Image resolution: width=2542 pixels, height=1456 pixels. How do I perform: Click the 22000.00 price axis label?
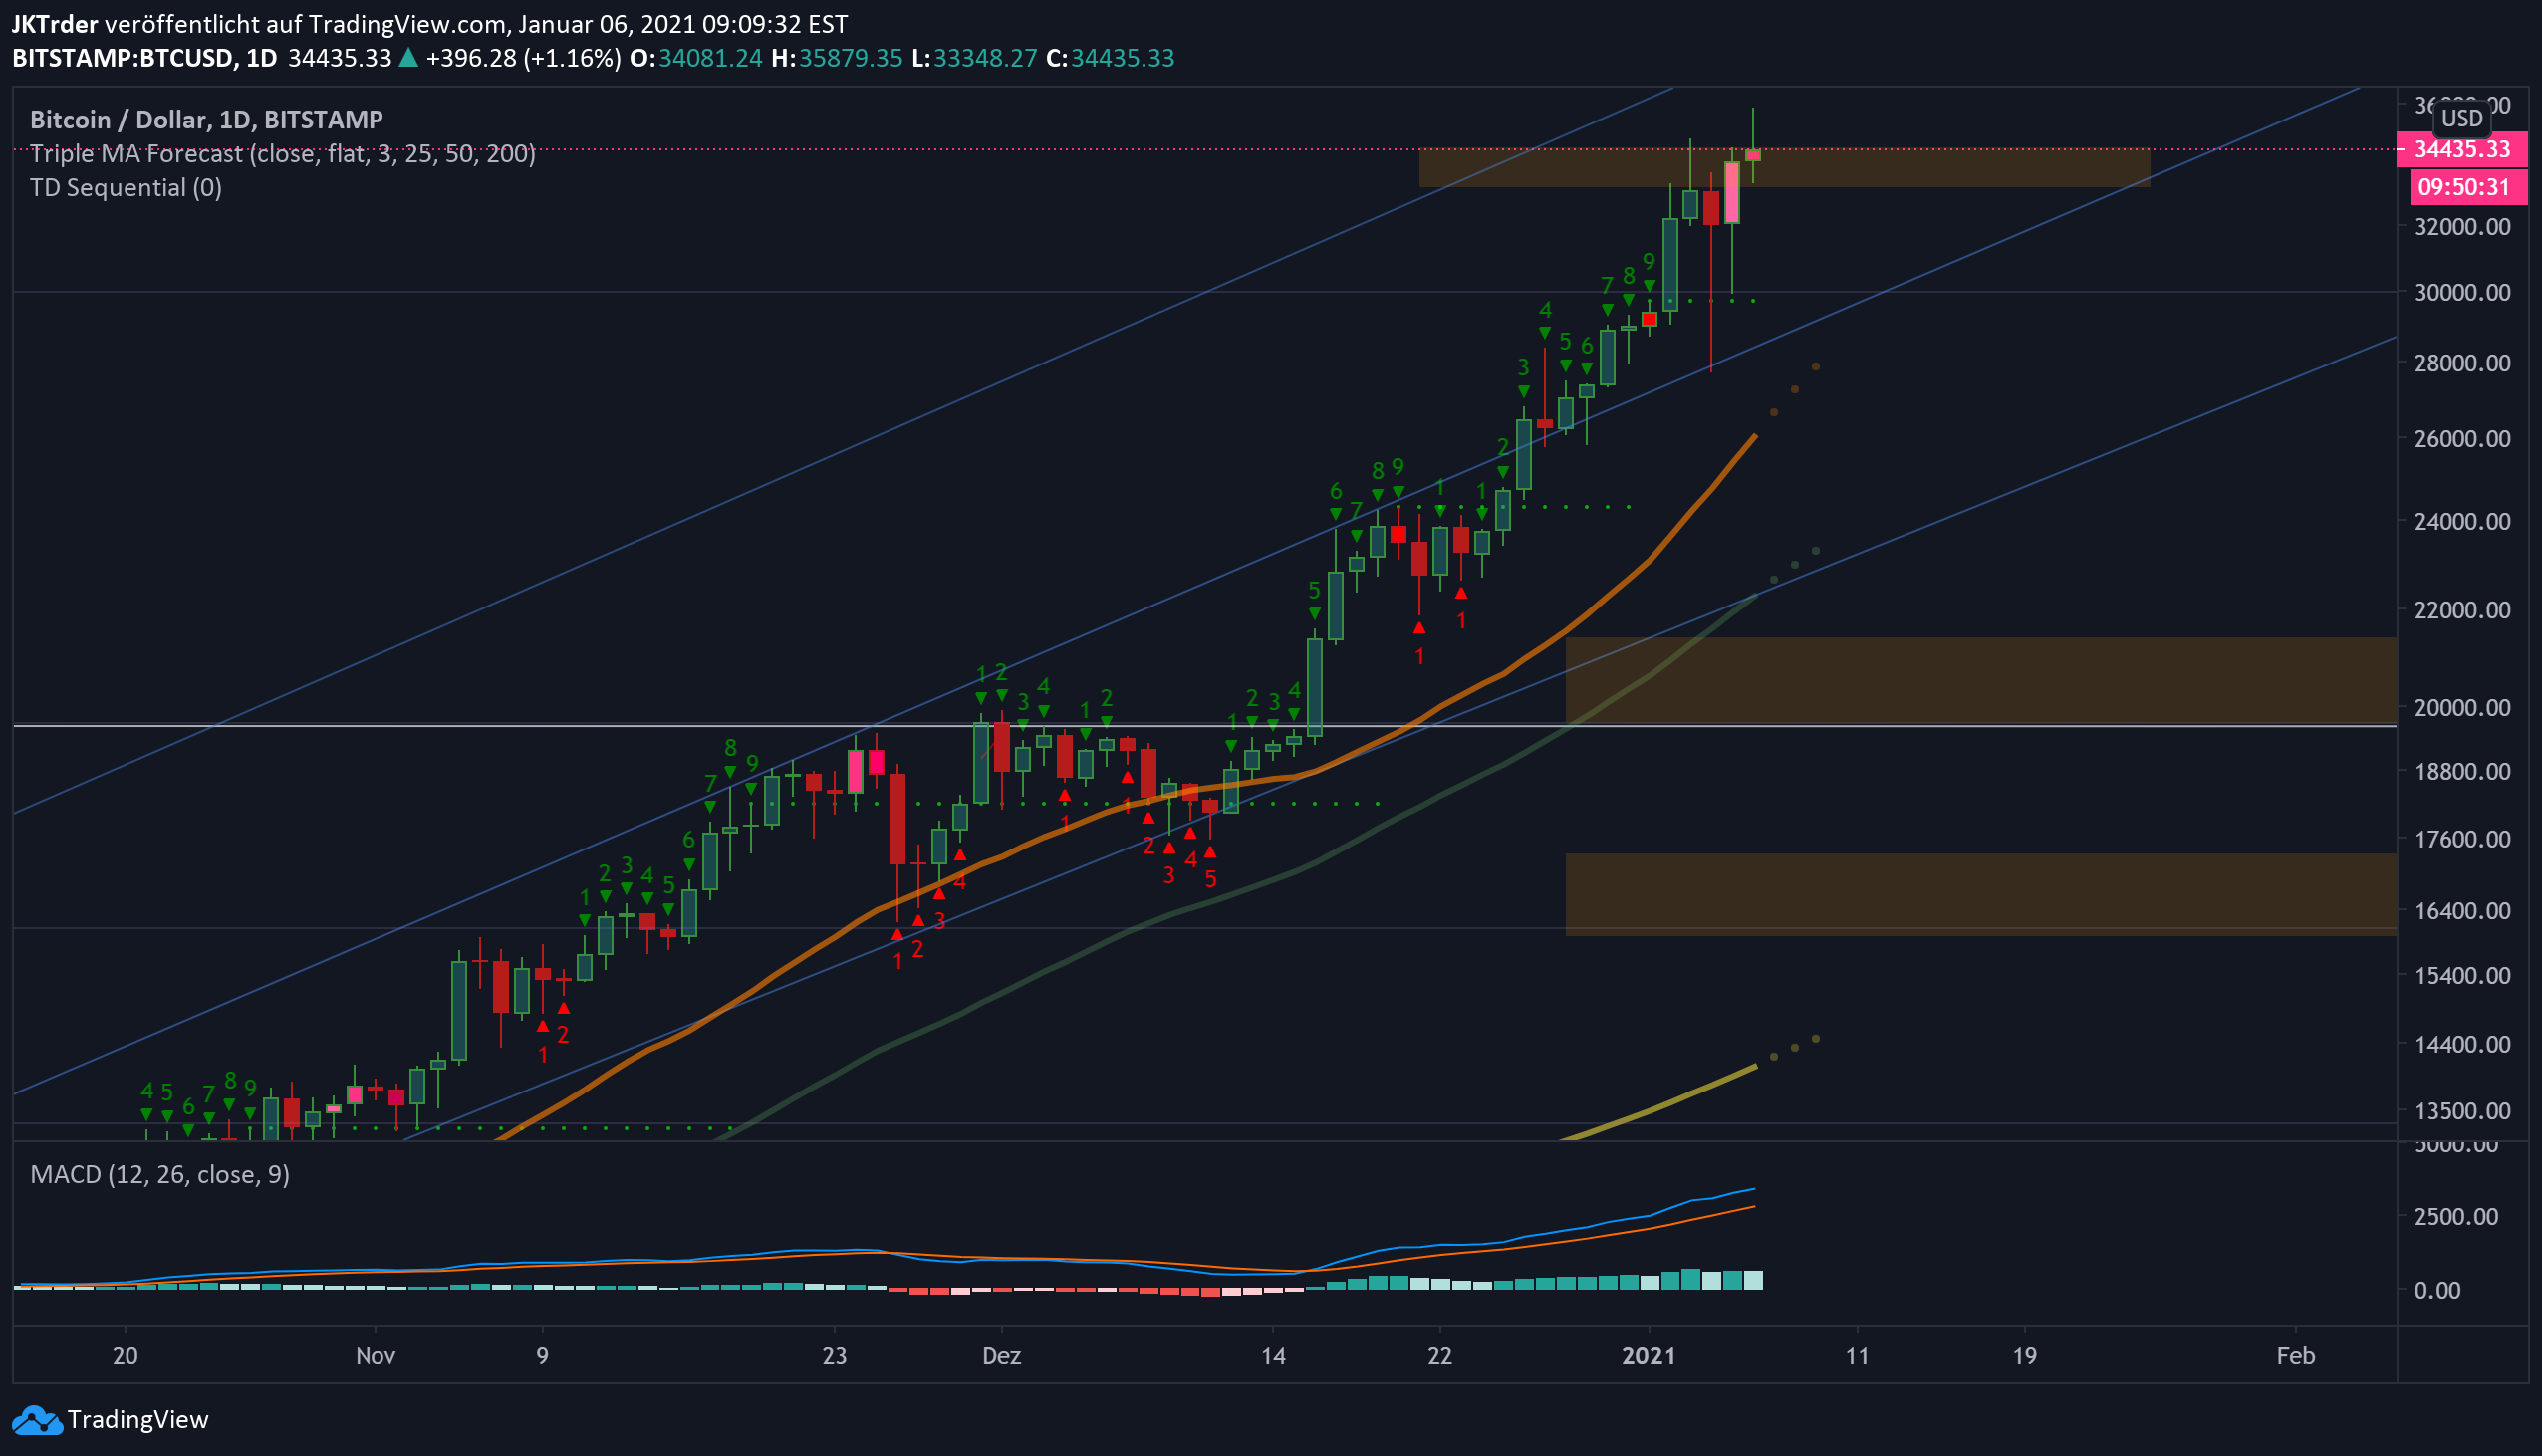pyautogui.click(x=2461, y=610)
